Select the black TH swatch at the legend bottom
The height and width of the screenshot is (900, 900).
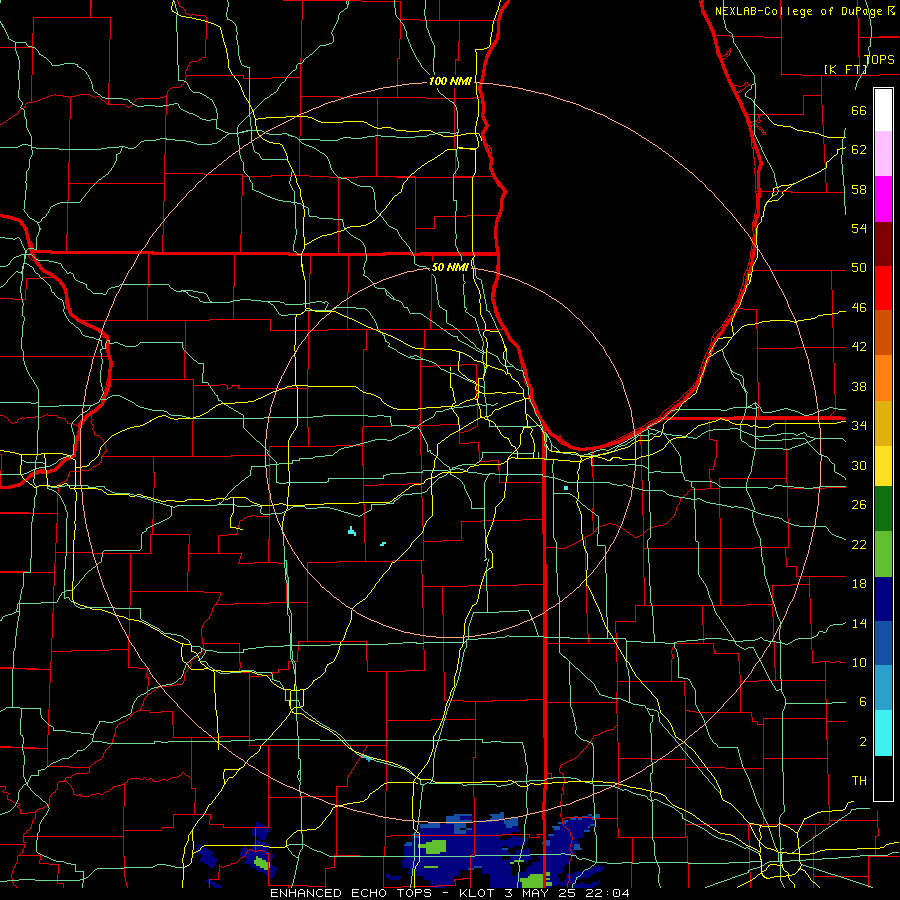tap(883, 778)
